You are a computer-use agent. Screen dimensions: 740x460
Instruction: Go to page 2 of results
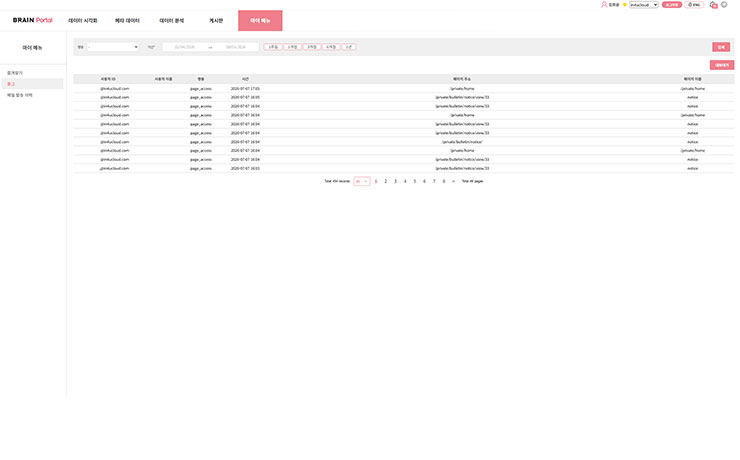[386, 182]
